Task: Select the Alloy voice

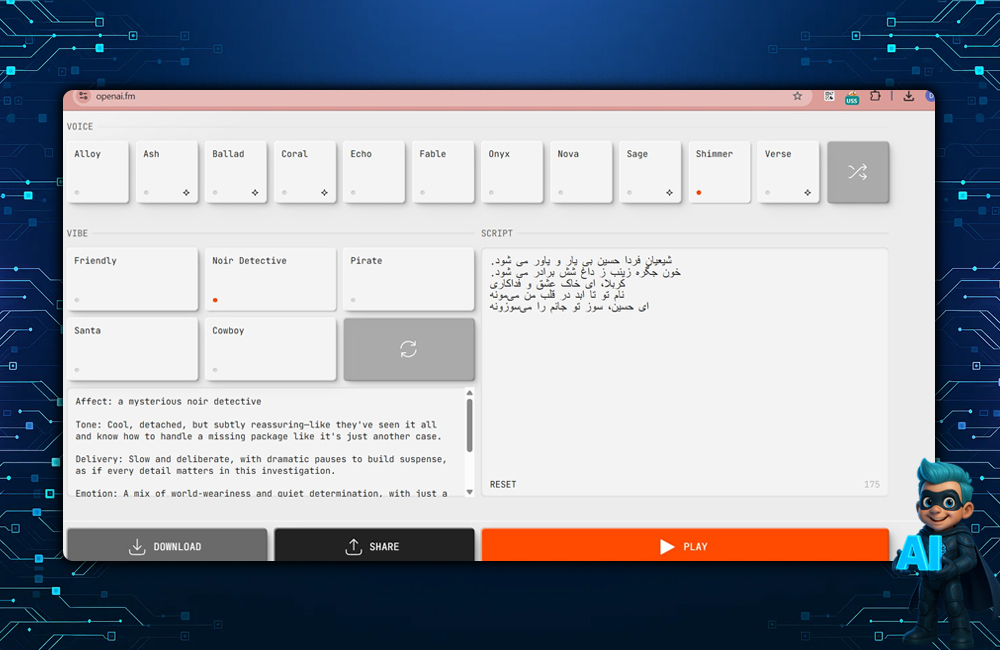Action: tap(98, 172)
